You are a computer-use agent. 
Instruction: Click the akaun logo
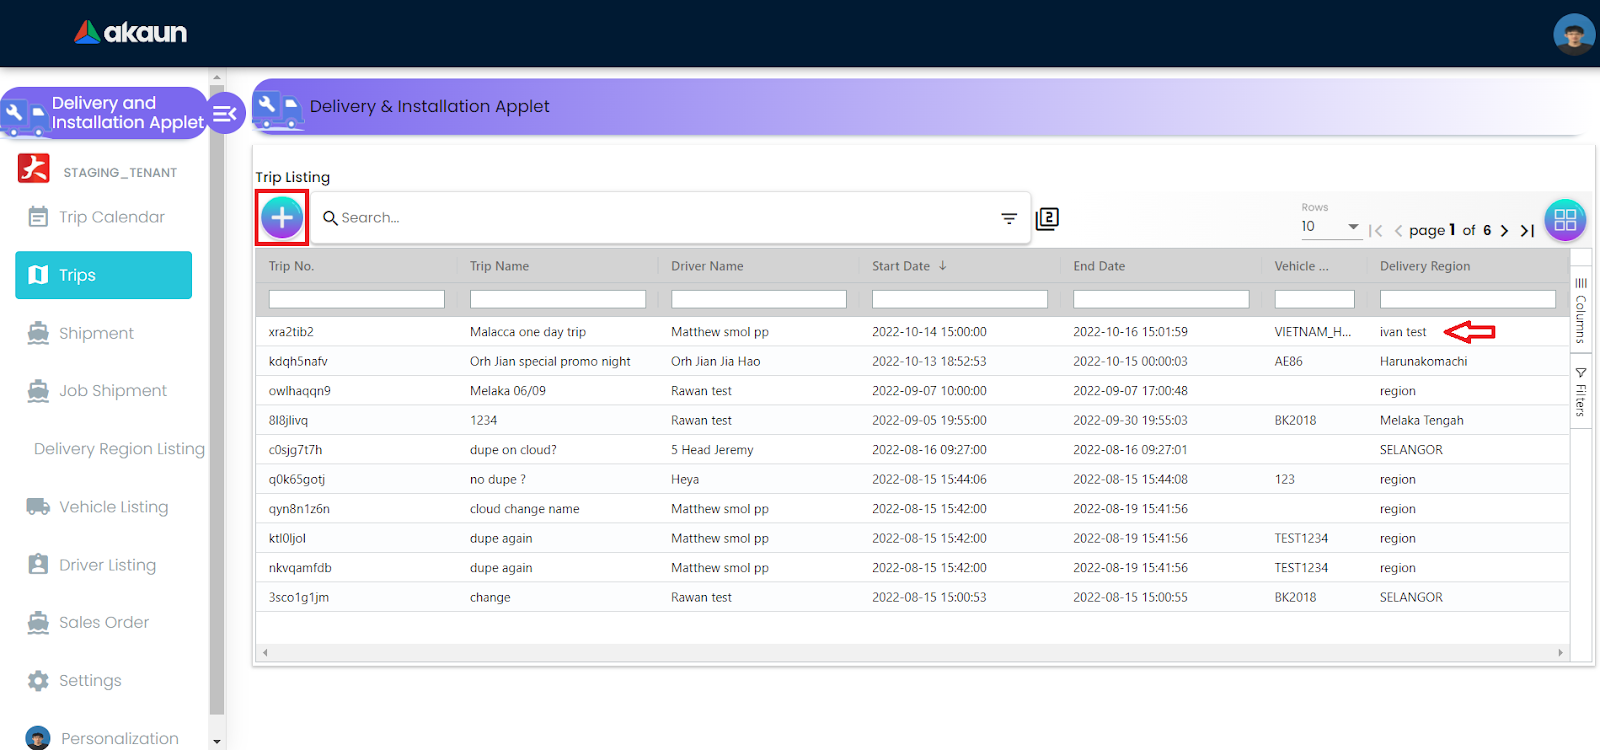tap(131, 33)
